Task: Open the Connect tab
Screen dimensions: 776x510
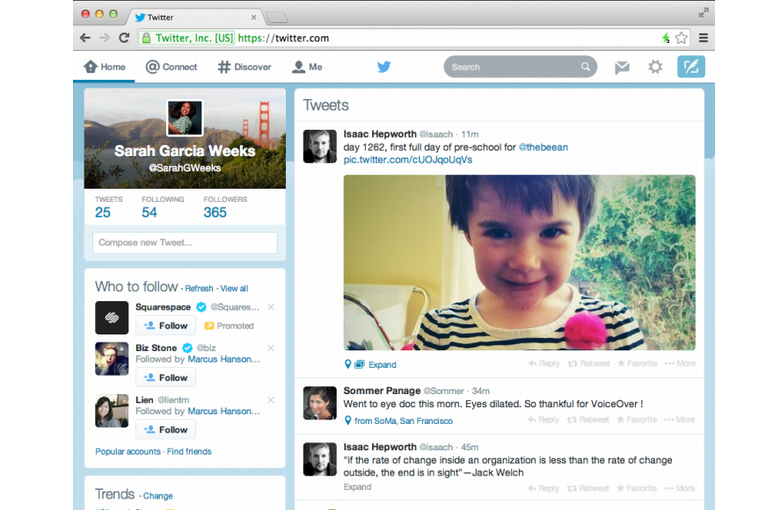Action: [x=171, y=67]
